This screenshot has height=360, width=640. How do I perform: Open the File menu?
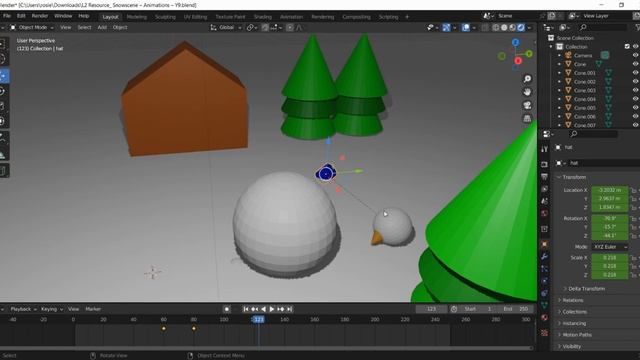(7, 16)
